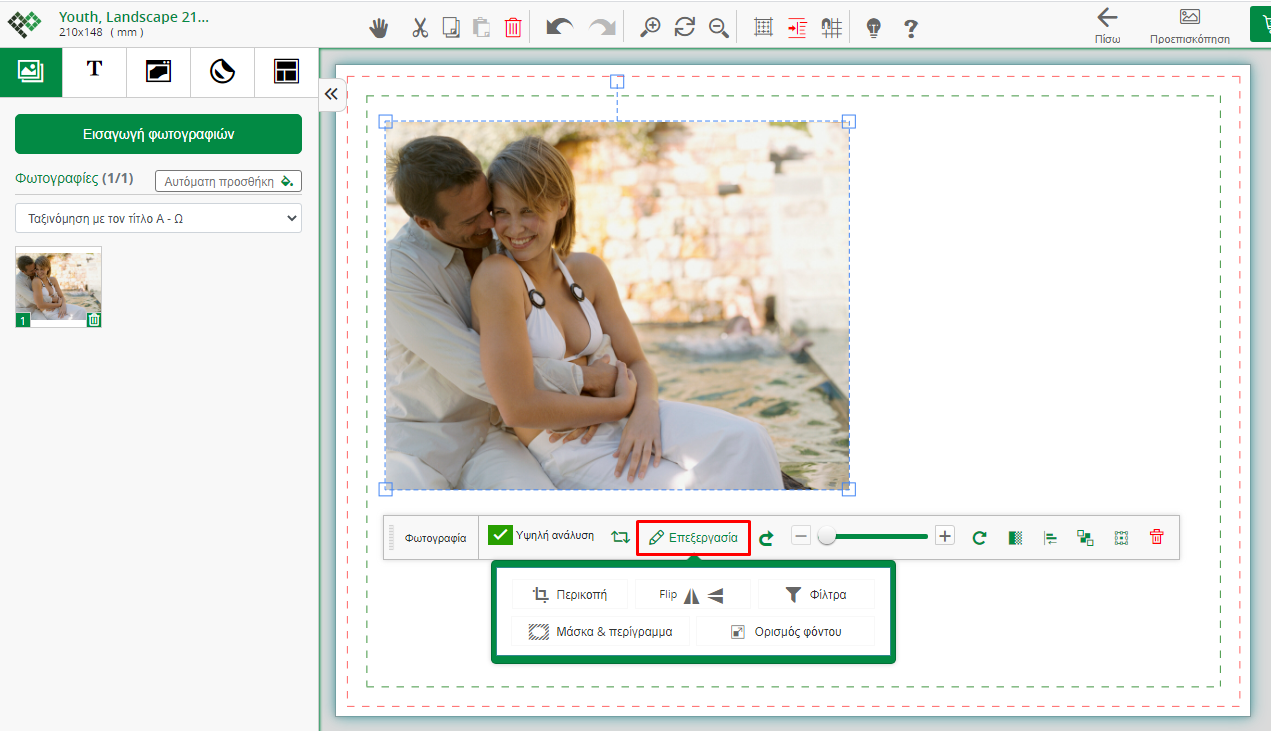1271x731 pixels.
Task: Zoom out with the magnifier minus icon
Action: point(718,28)
